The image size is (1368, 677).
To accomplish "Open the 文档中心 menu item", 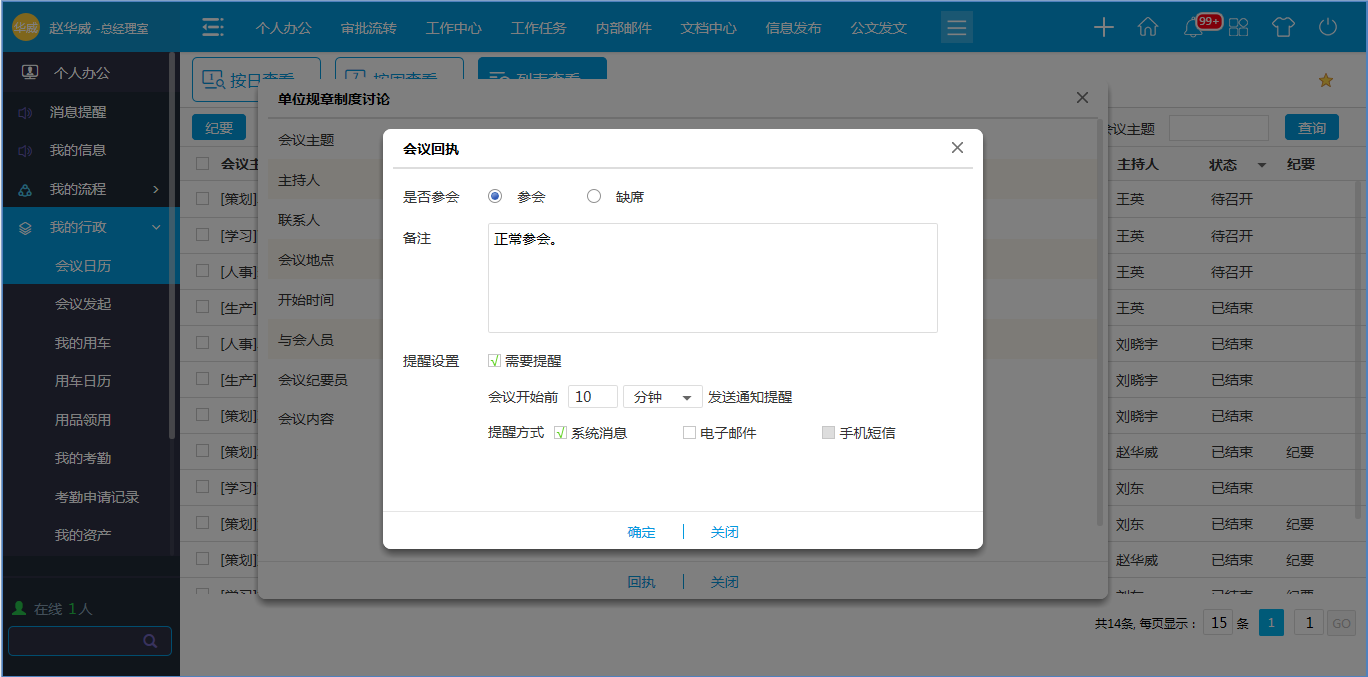I will click(x=708, y=28).
